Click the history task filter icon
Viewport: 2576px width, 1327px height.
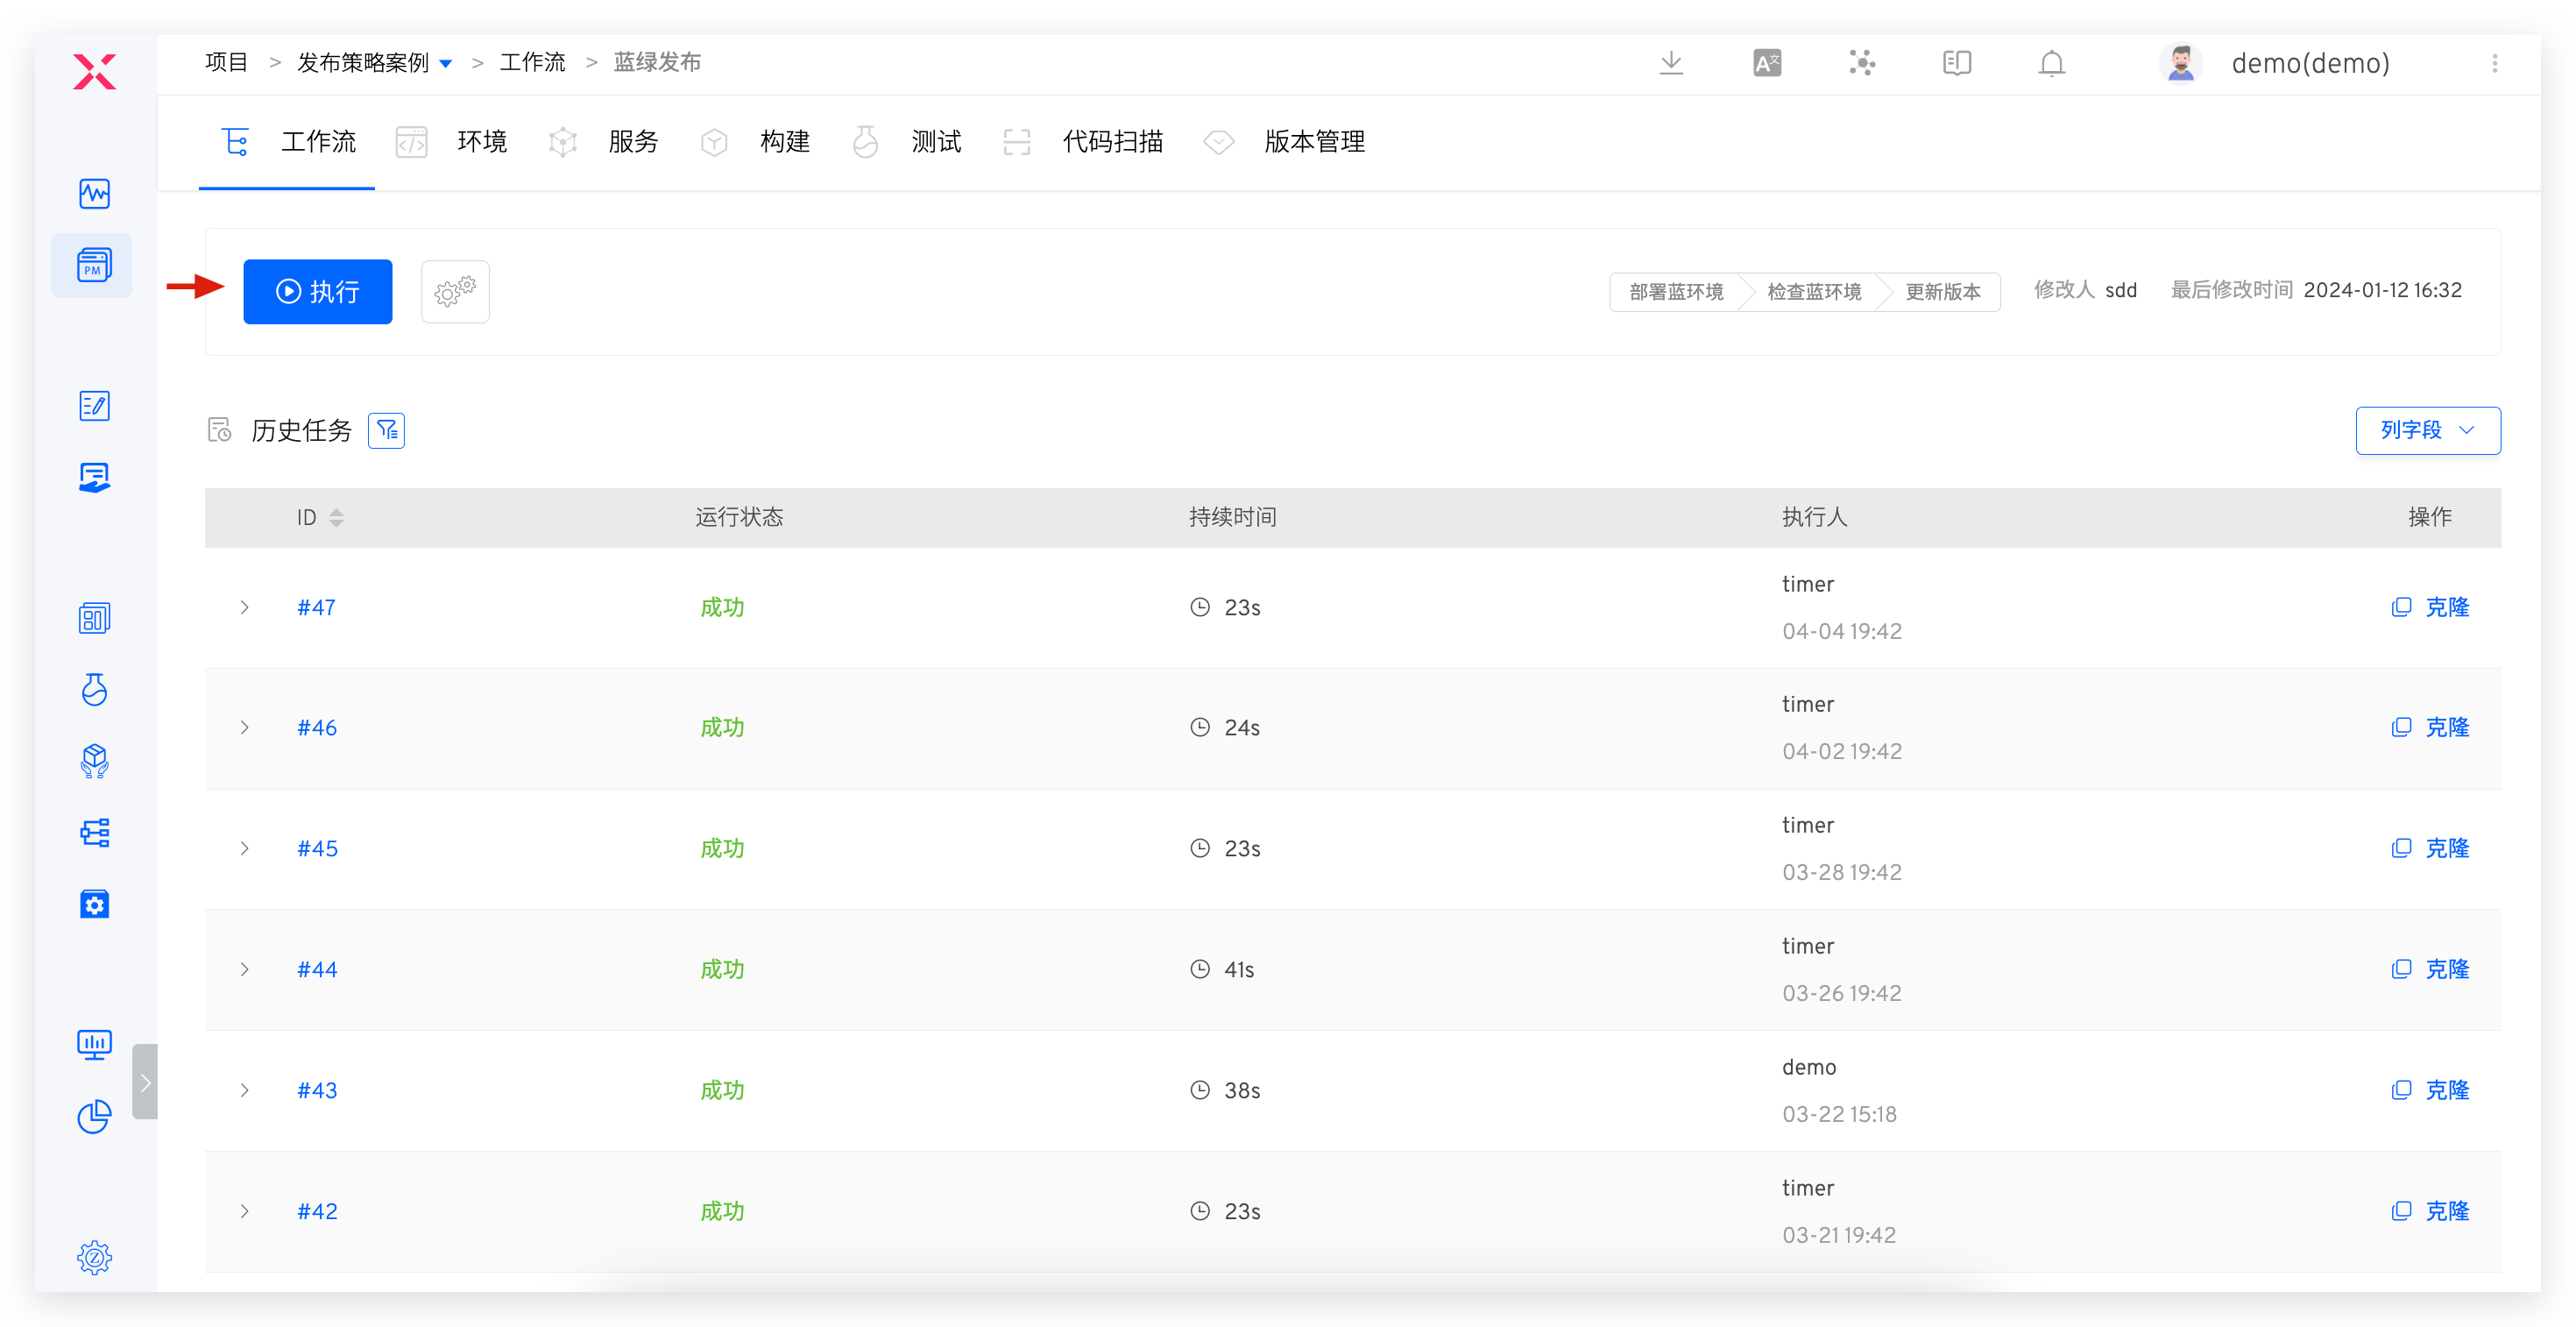pos(386,430)
